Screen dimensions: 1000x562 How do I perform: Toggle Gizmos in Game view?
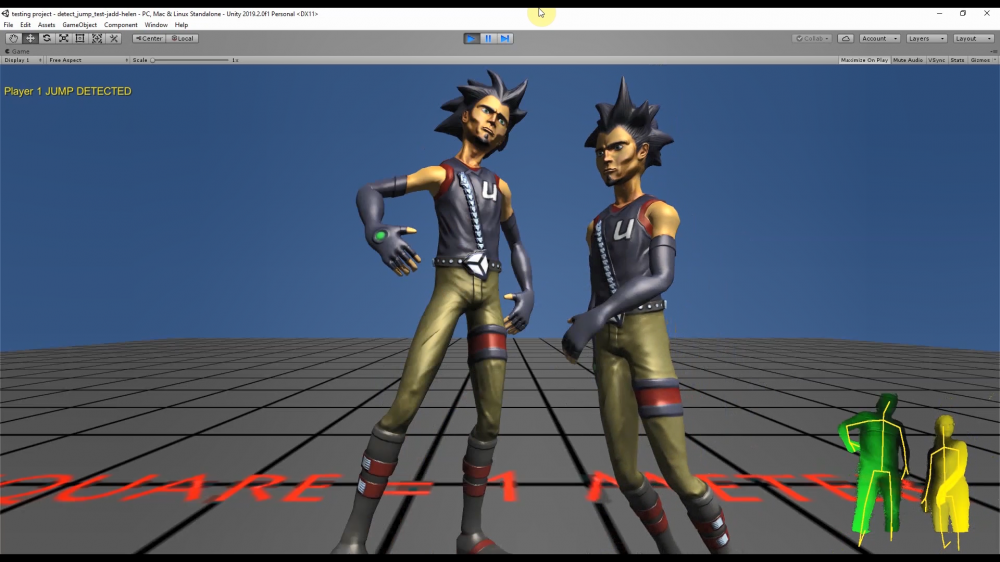(x=980, y=60)
